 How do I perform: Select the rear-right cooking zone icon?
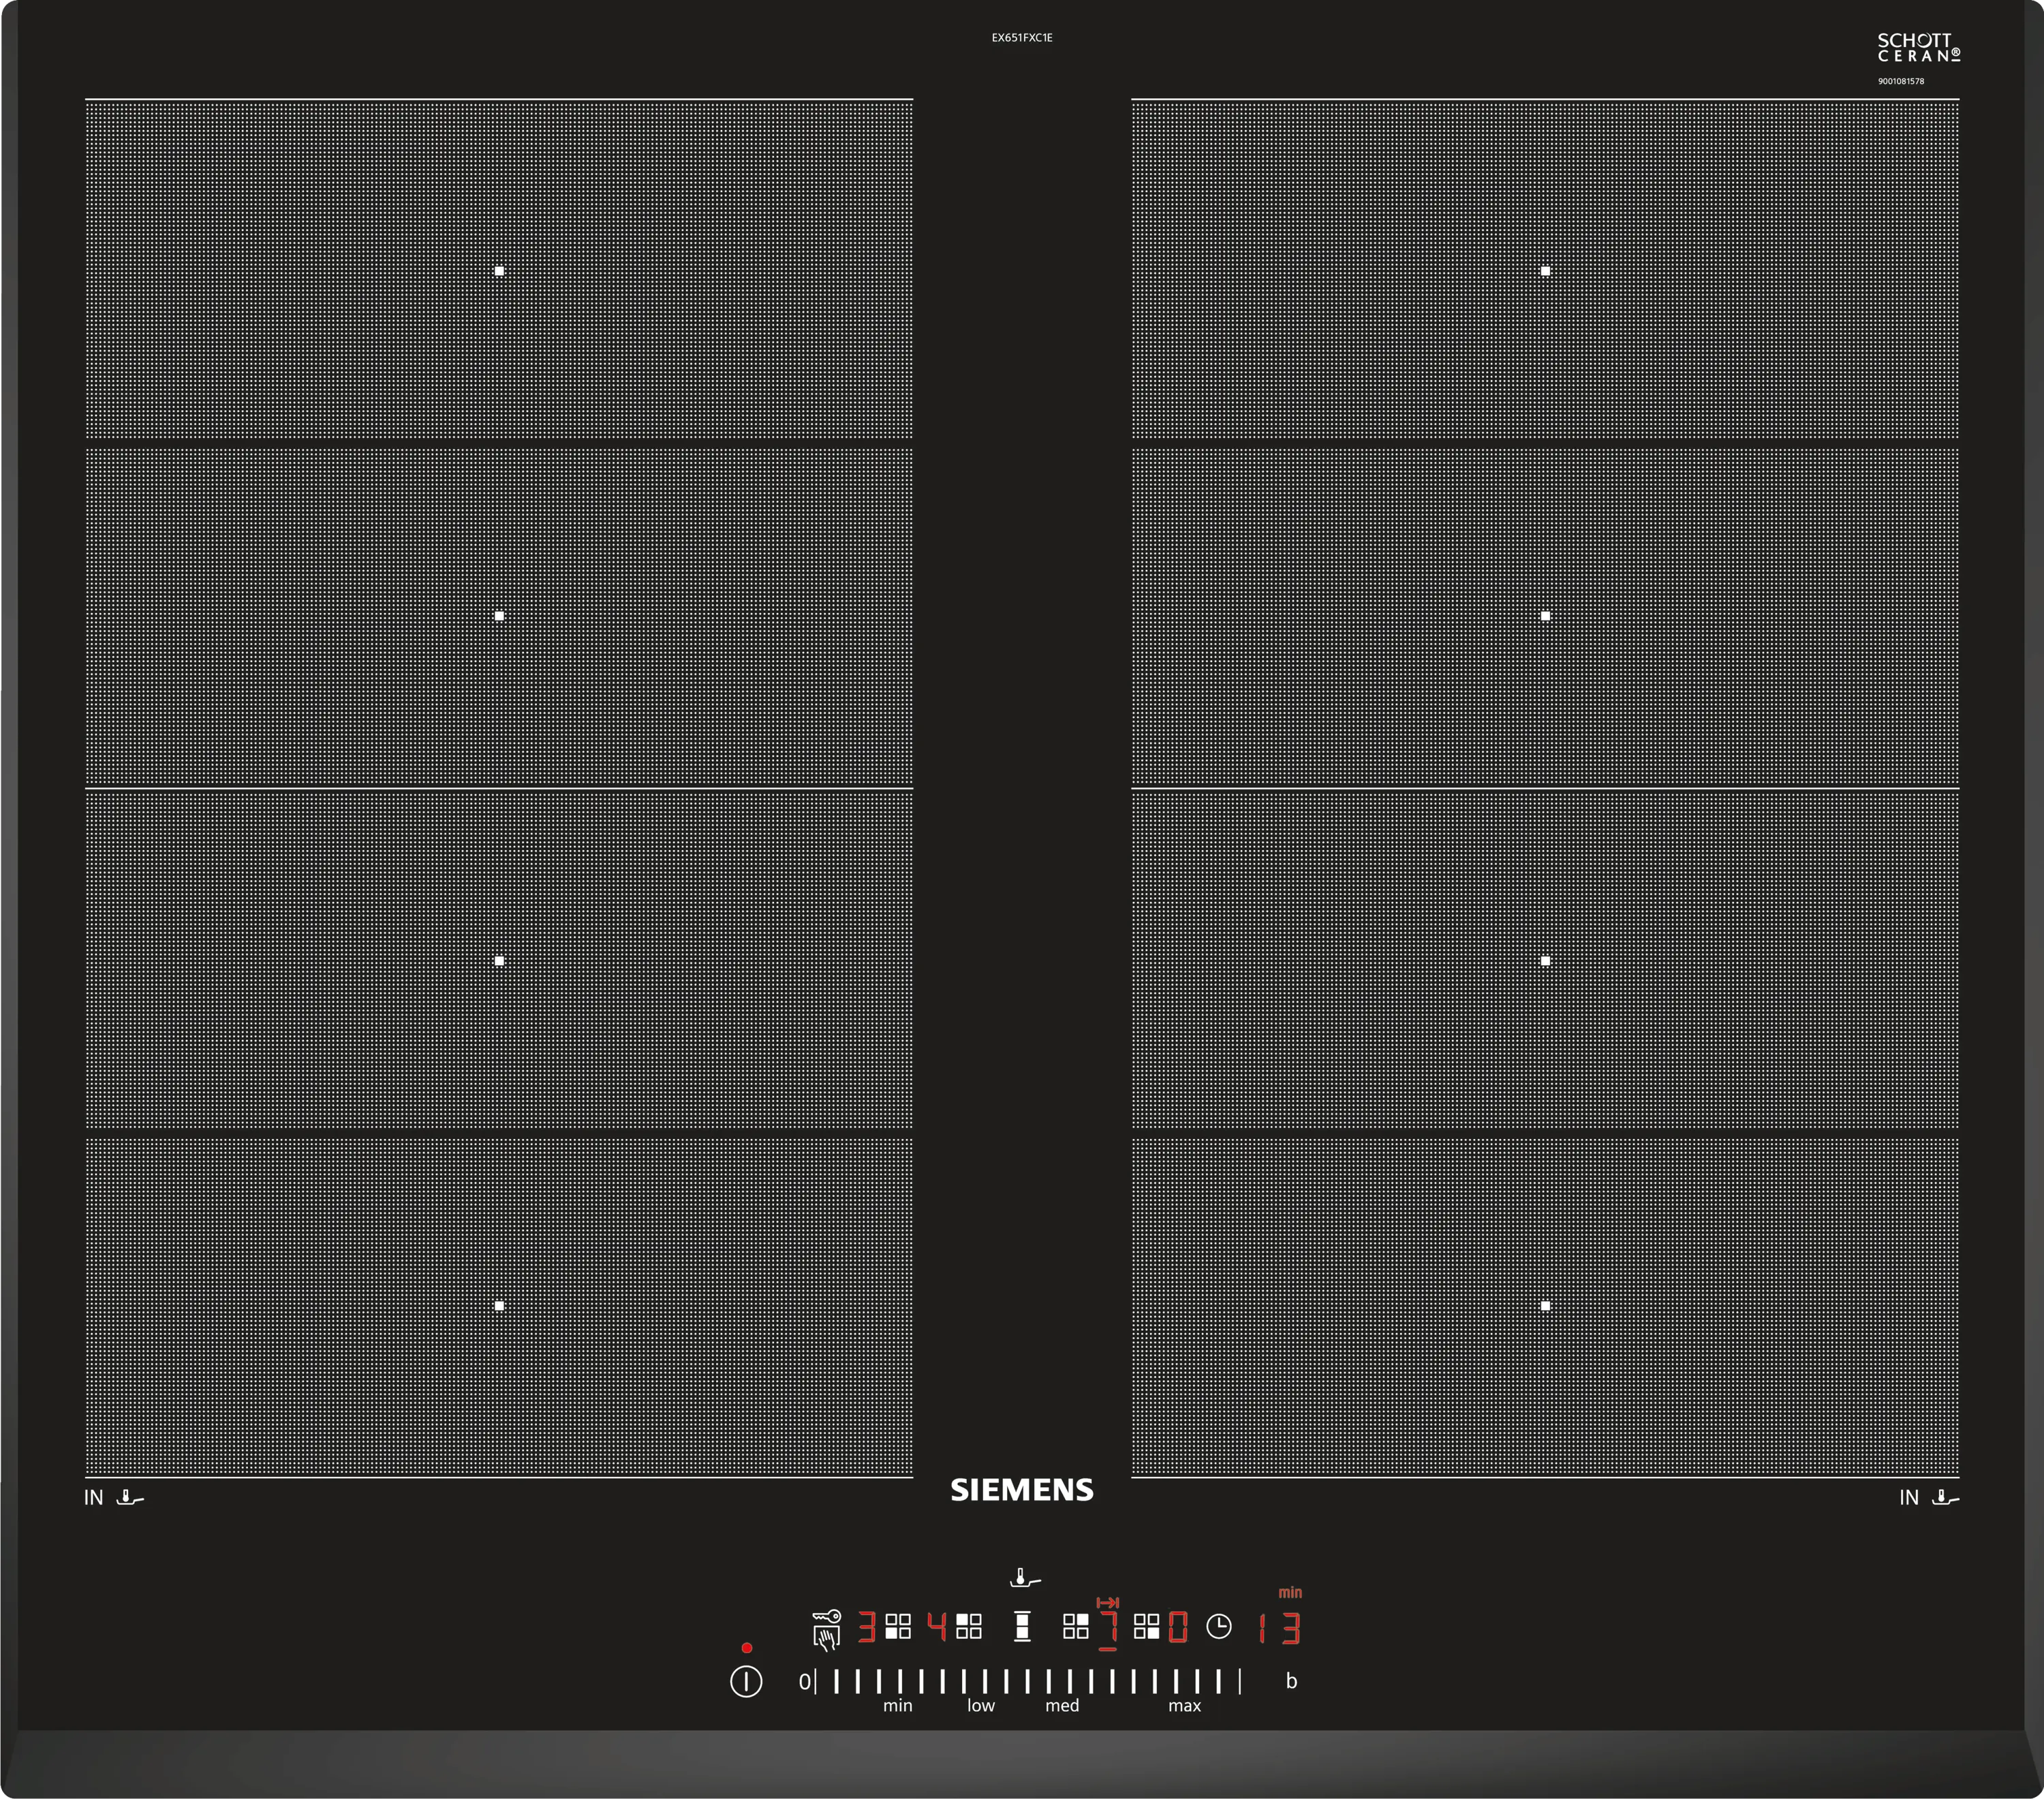pos(1076,1626)
